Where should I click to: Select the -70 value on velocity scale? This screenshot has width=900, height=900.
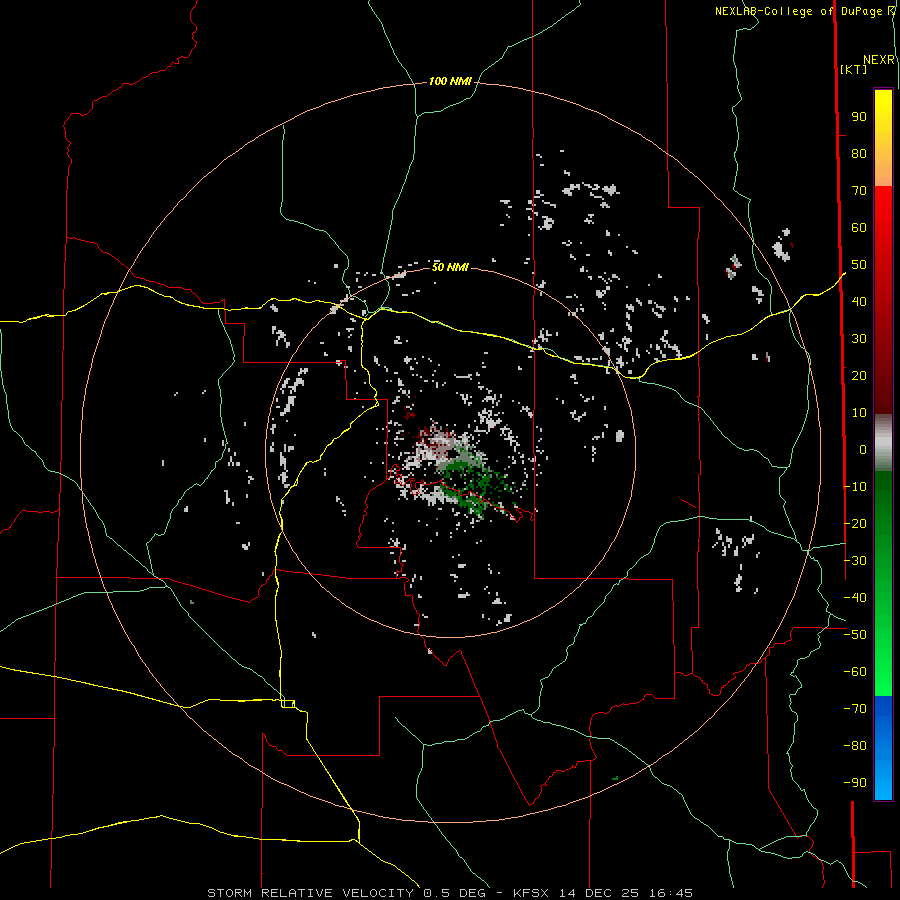click(855, 709)
